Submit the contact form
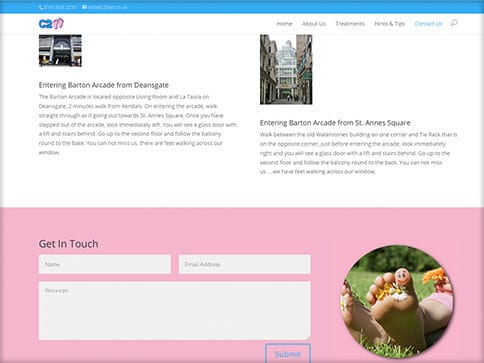Image resolution: width=484 pixels, height=363 pixels. [x=288, y=354]
